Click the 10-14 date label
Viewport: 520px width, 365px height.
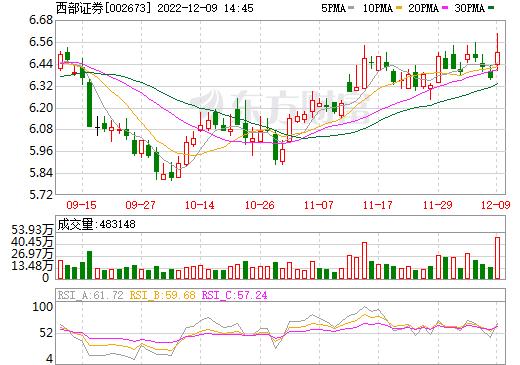pos(200,205)
